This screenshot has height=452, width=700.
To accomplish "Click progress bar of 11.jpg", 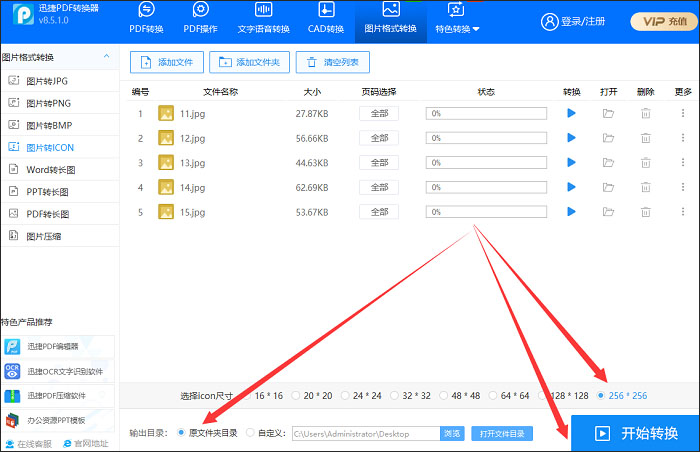I will pos(486,113).
